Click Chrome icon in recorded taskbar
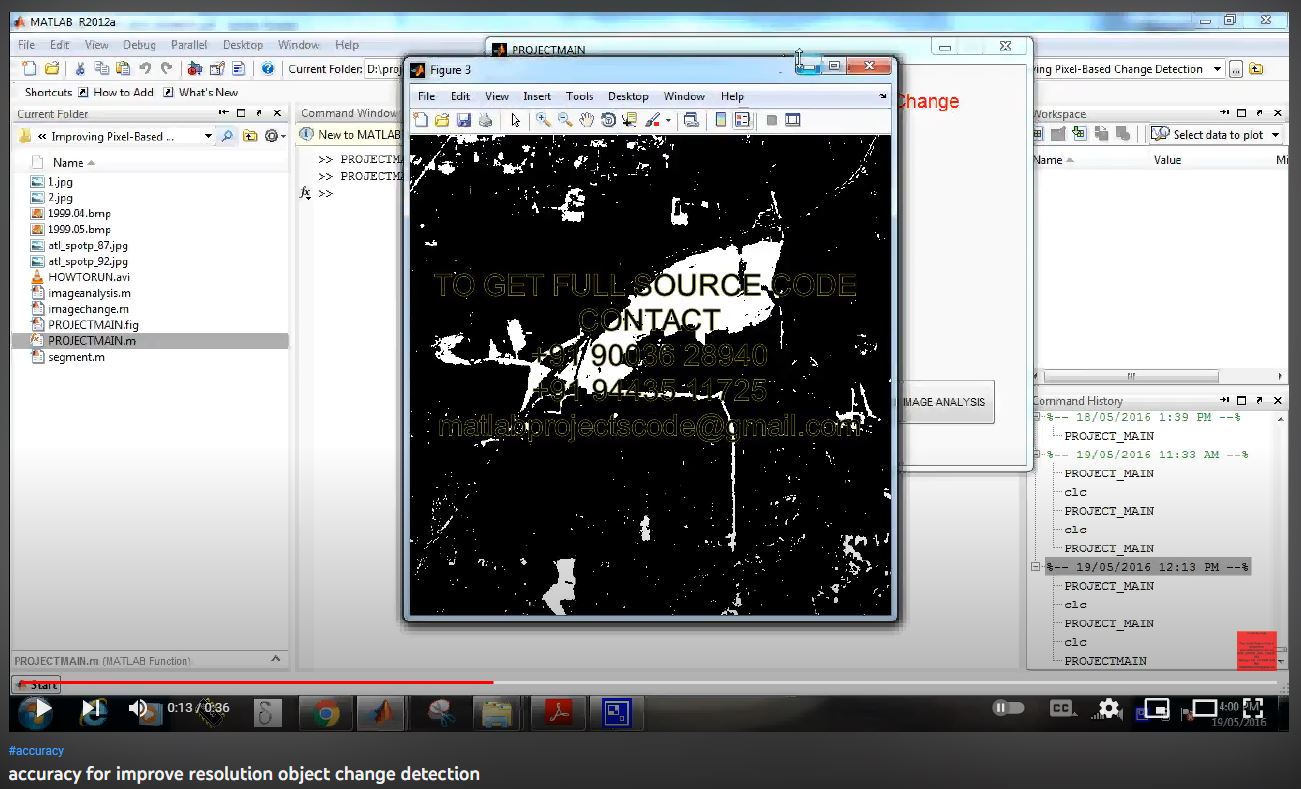The height and width of the screenshot is (789, 1301). click(x=325, y=713)
